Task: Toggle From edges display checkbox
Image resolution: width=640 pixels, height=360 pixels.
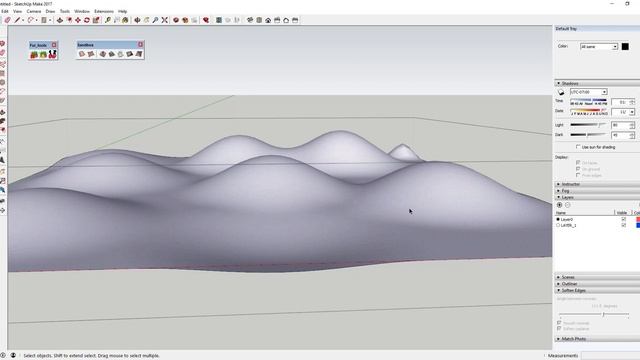Action: [578, 175]
